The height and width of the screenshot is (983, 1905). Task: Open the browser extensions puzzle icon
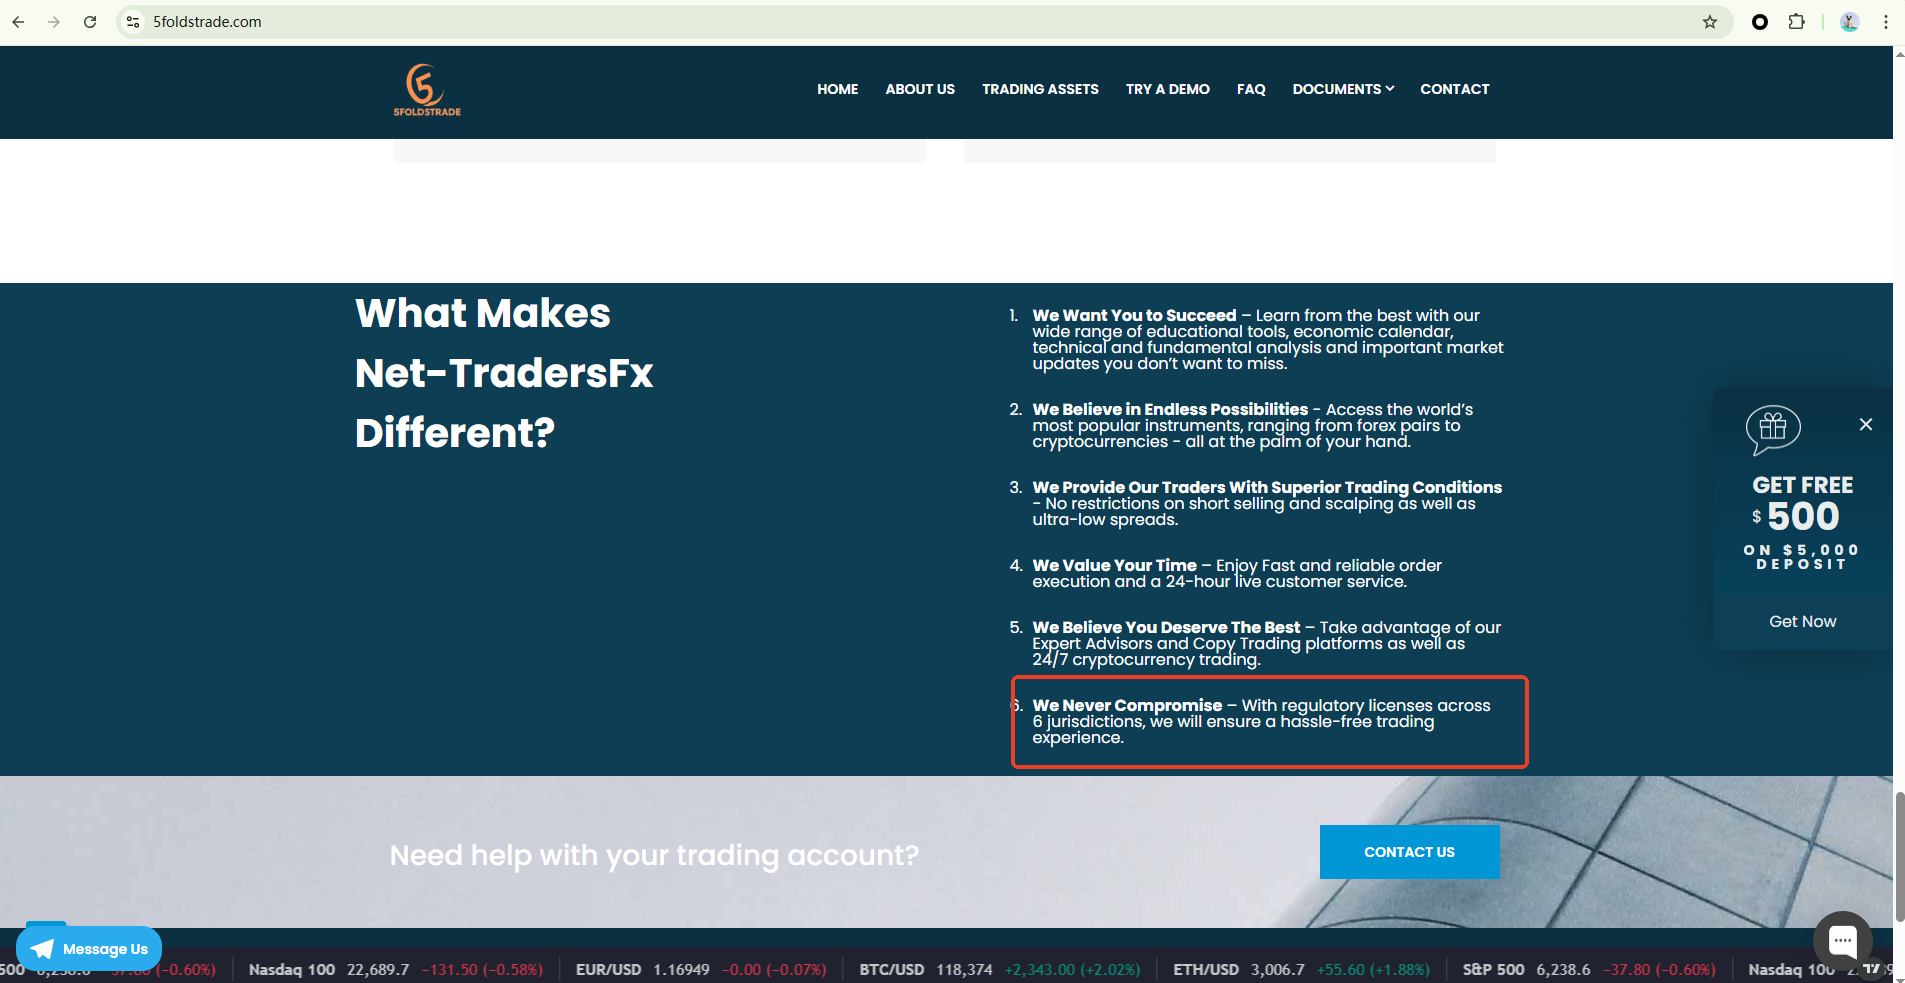click(x=1796, y=22)
